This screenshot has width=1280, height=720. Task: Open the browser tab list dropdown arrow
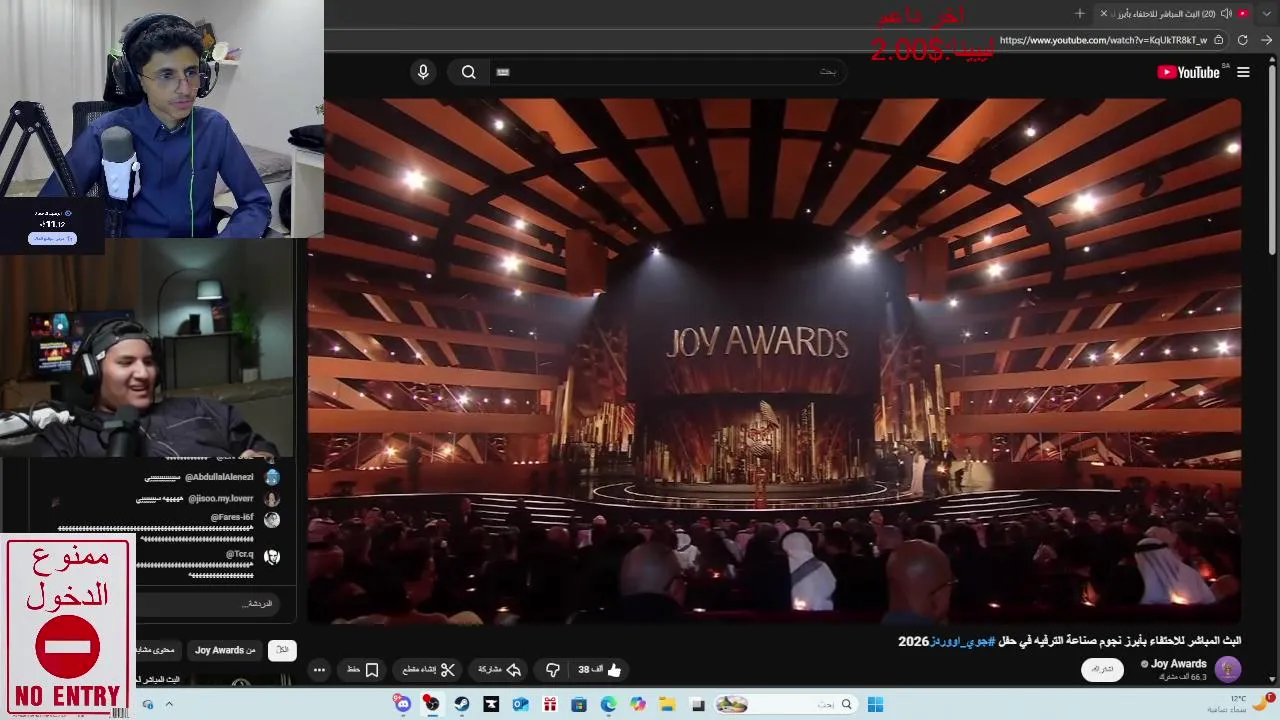coord(1267,13)
